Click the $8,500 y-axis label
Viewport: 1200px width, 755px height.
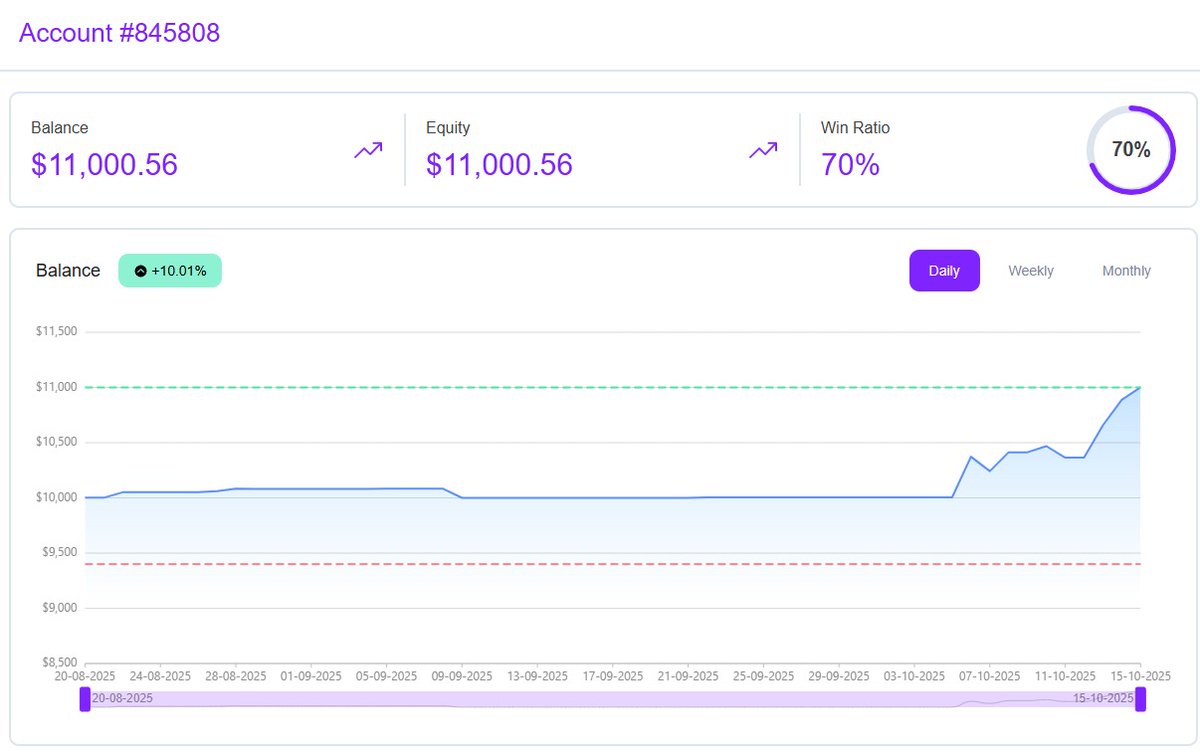[x=59, y=663]
